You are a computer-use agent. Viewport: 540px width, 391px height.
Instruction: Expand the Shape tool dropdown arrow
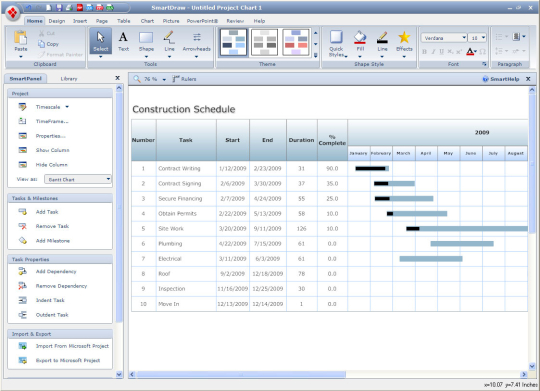(x=146, y=57)
